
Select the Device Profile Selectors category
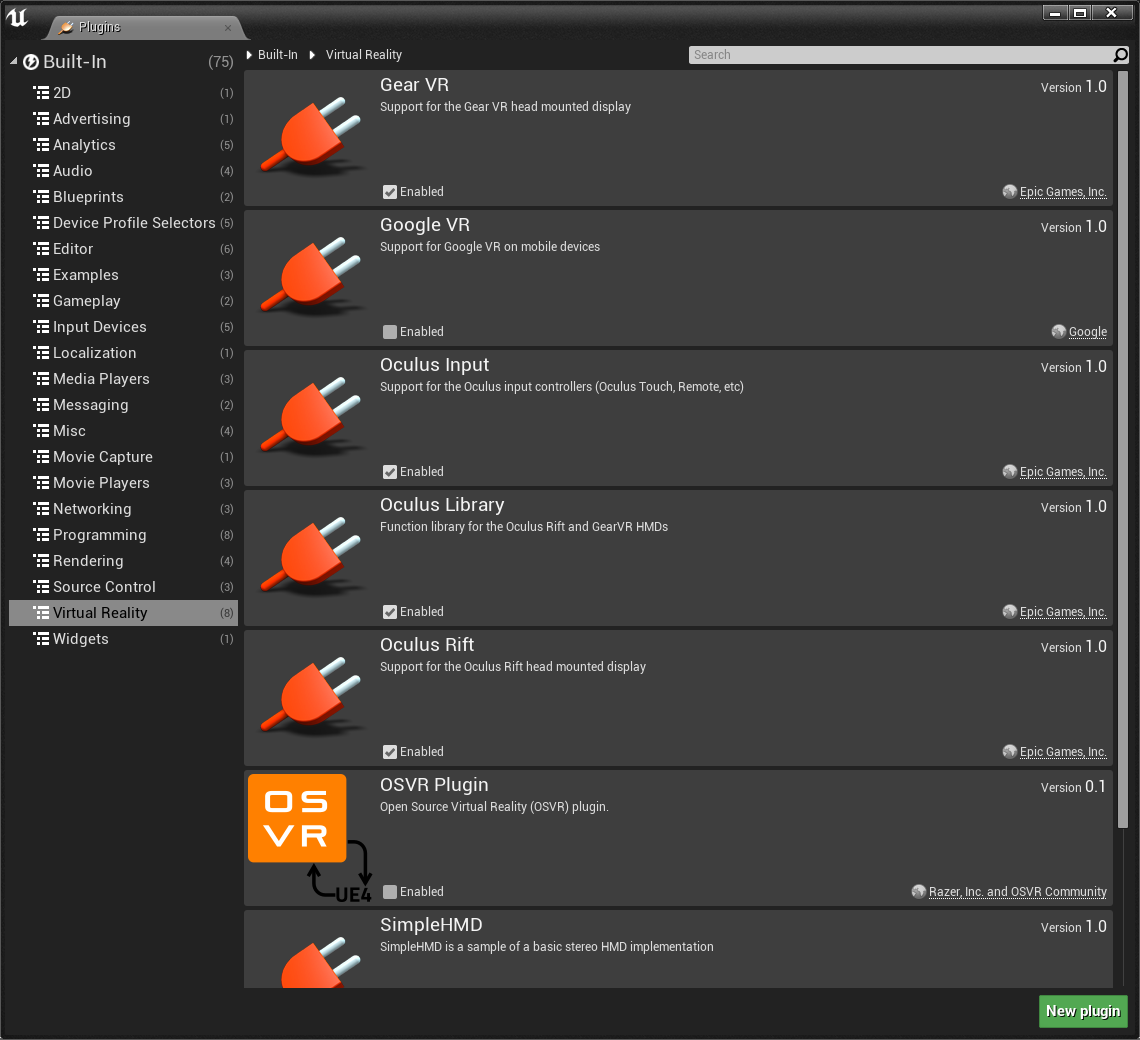click(123, 223)
